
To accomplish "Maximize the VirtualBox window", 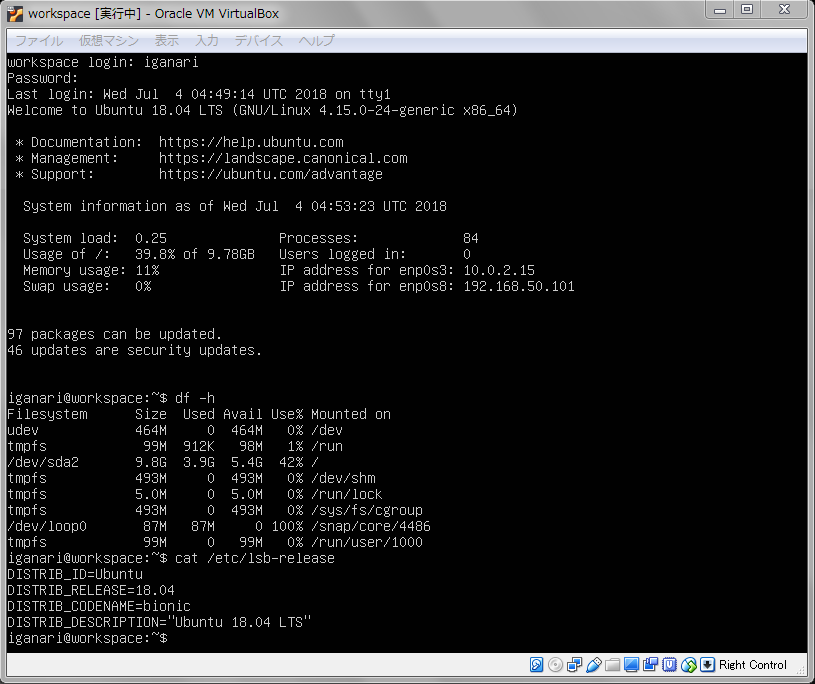I will 747,10.
